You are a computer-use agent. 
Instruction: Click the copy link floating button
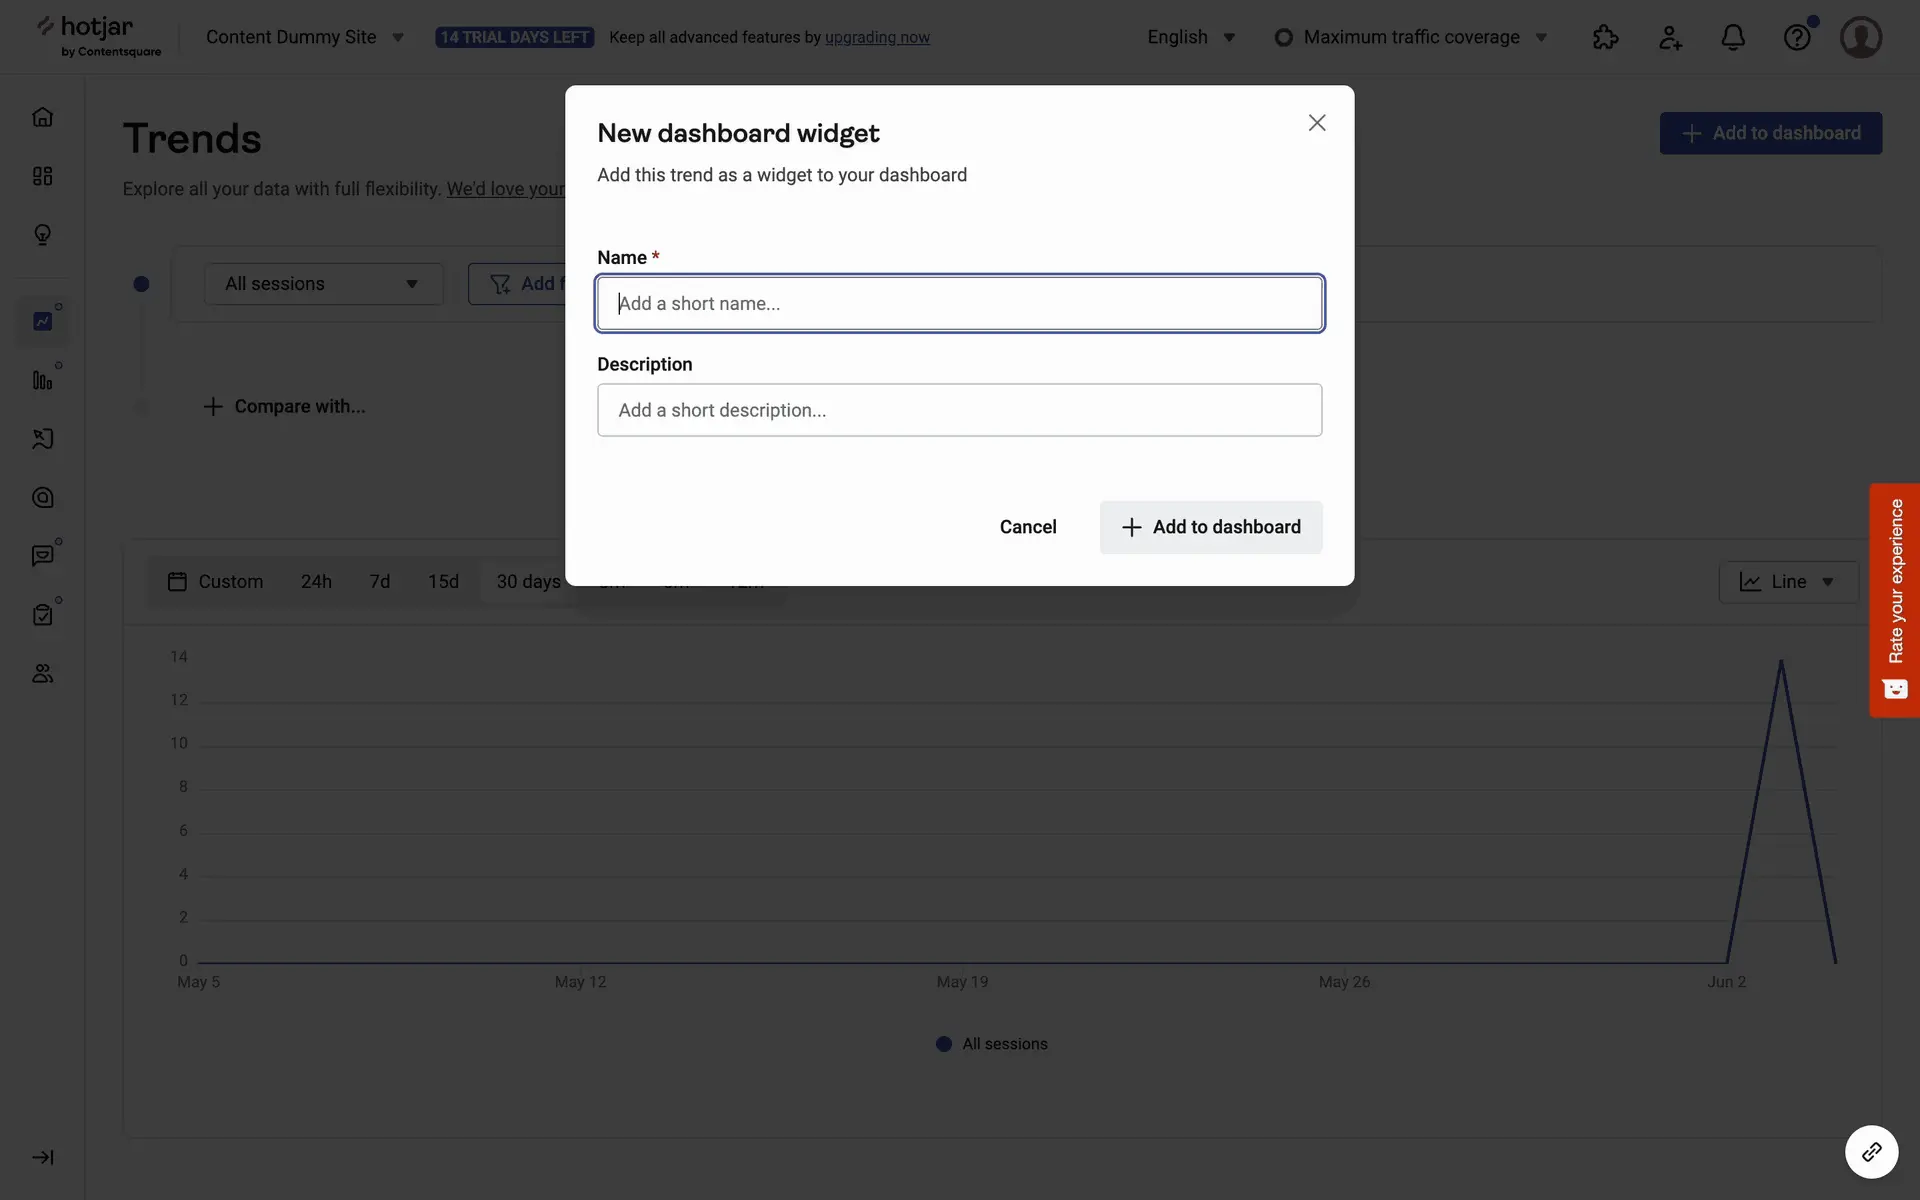[1871, 1152]
